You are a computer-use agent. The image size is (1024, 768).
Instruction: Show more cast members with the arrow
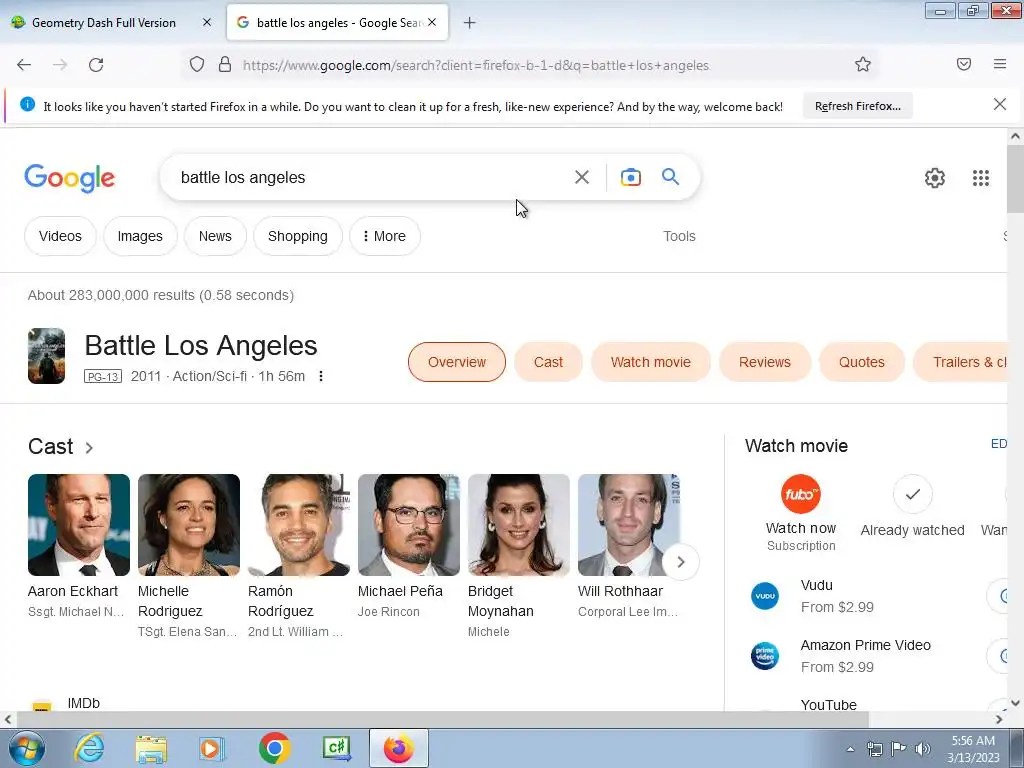[x=680, y=562]
